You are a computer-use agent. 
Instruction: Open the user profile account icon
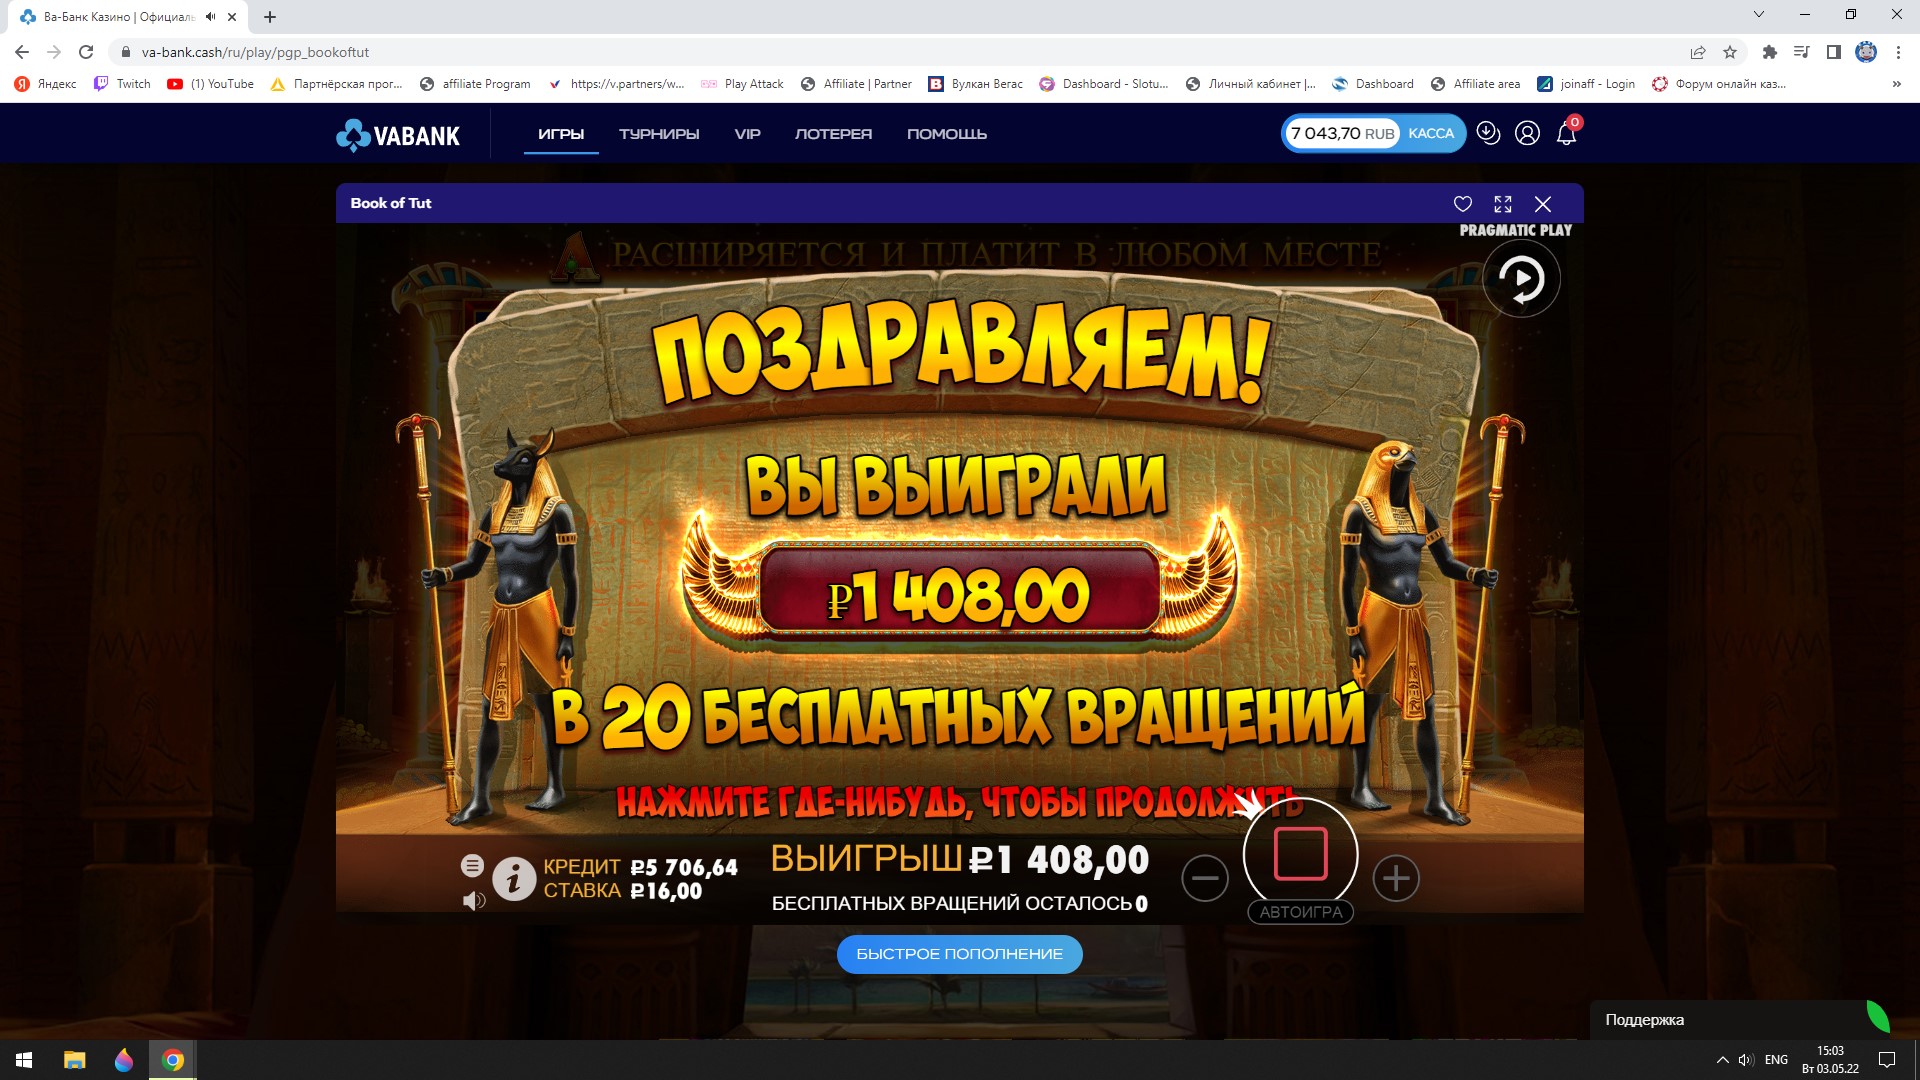click(x=1527, y=133)
